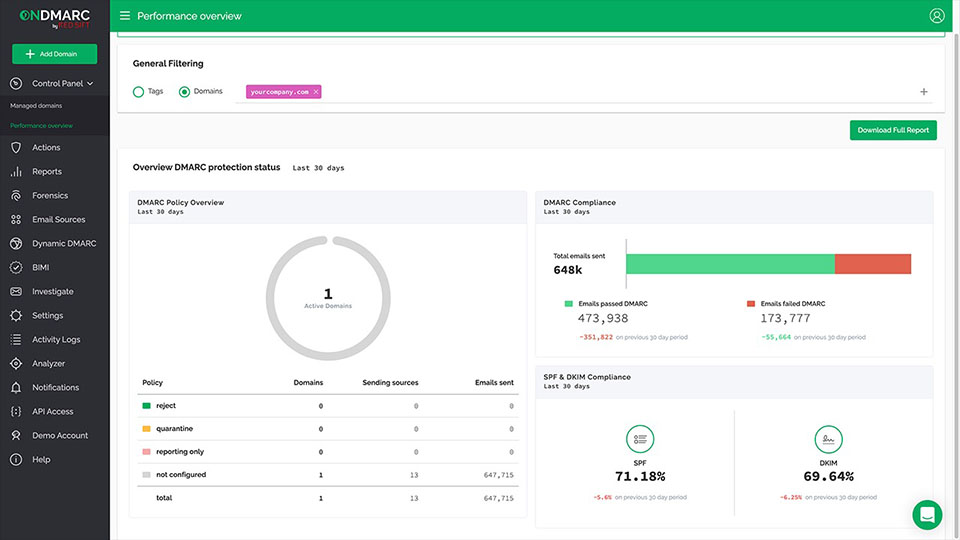Click the '71.18%' SPF value
This screenshot has height=540, width=960.
(x=640, y=476)
